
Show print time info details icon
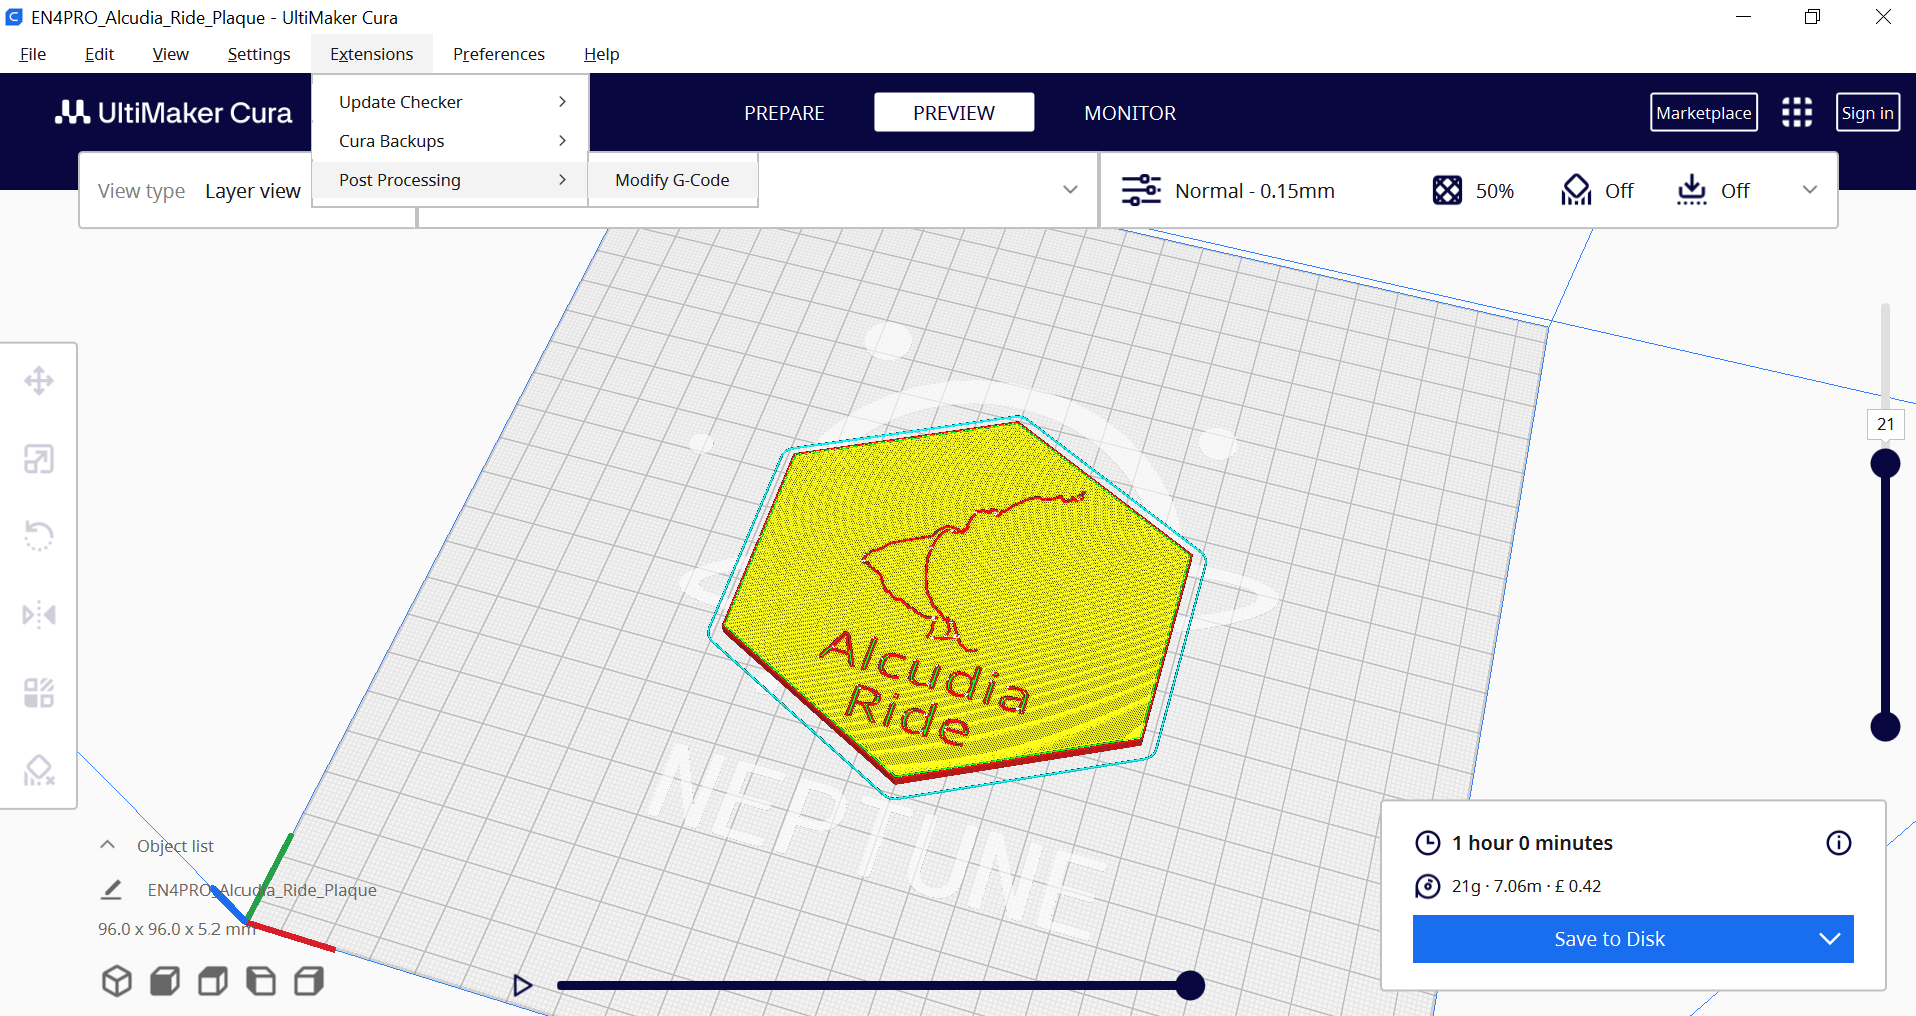1838,843
